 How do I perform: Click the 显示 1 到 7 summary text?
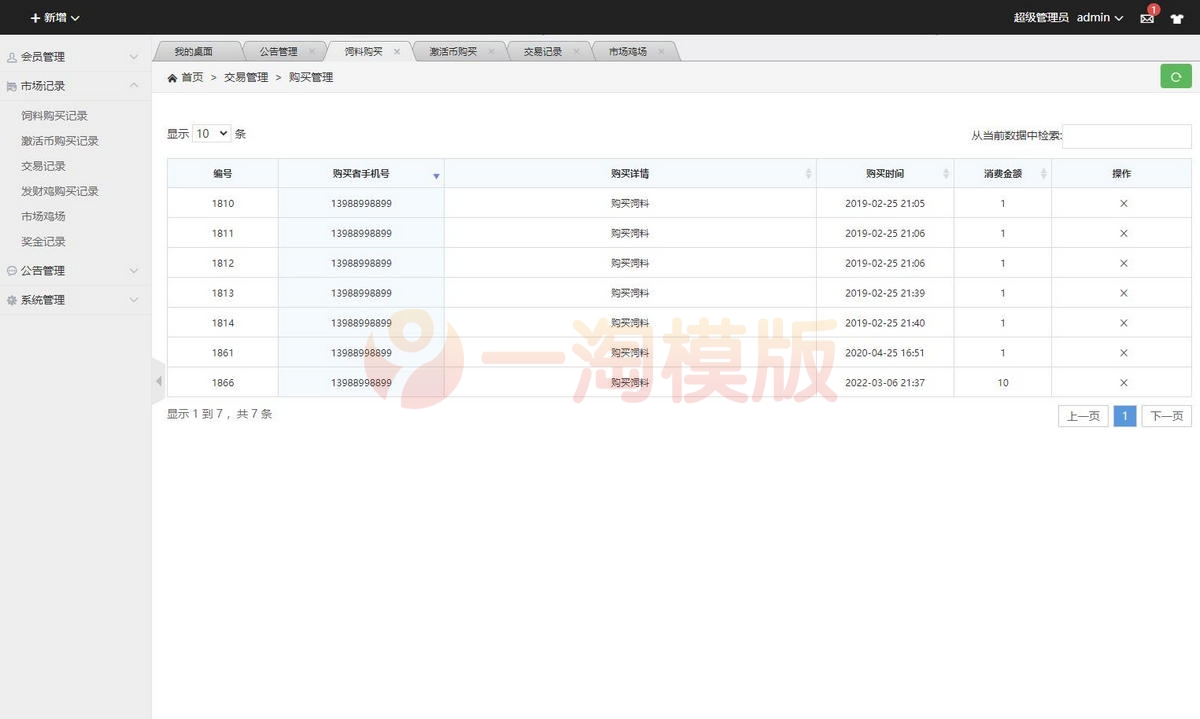coord(219,414)
